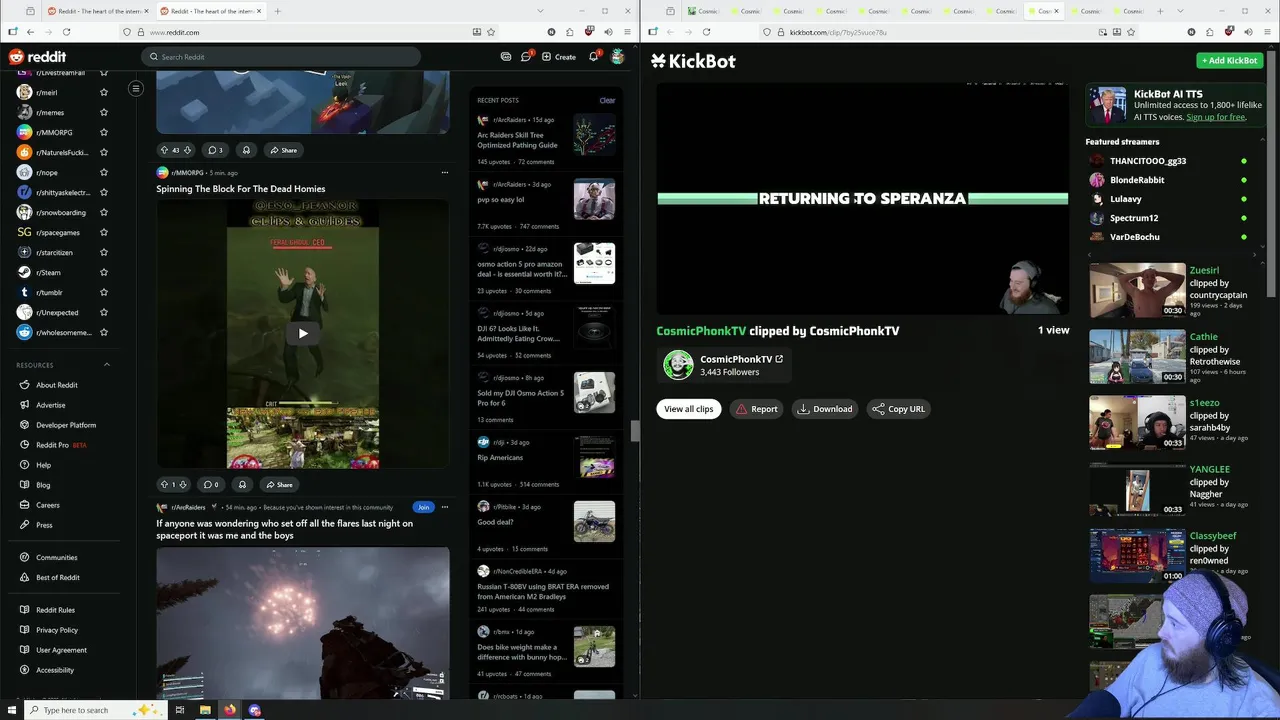Reload the reddit.com page

tap(66, 32)
